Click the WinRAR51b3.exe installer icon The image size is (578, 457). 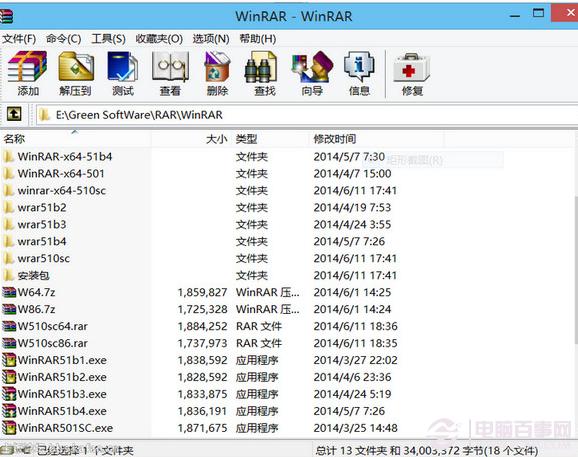[x=9, y=394]
